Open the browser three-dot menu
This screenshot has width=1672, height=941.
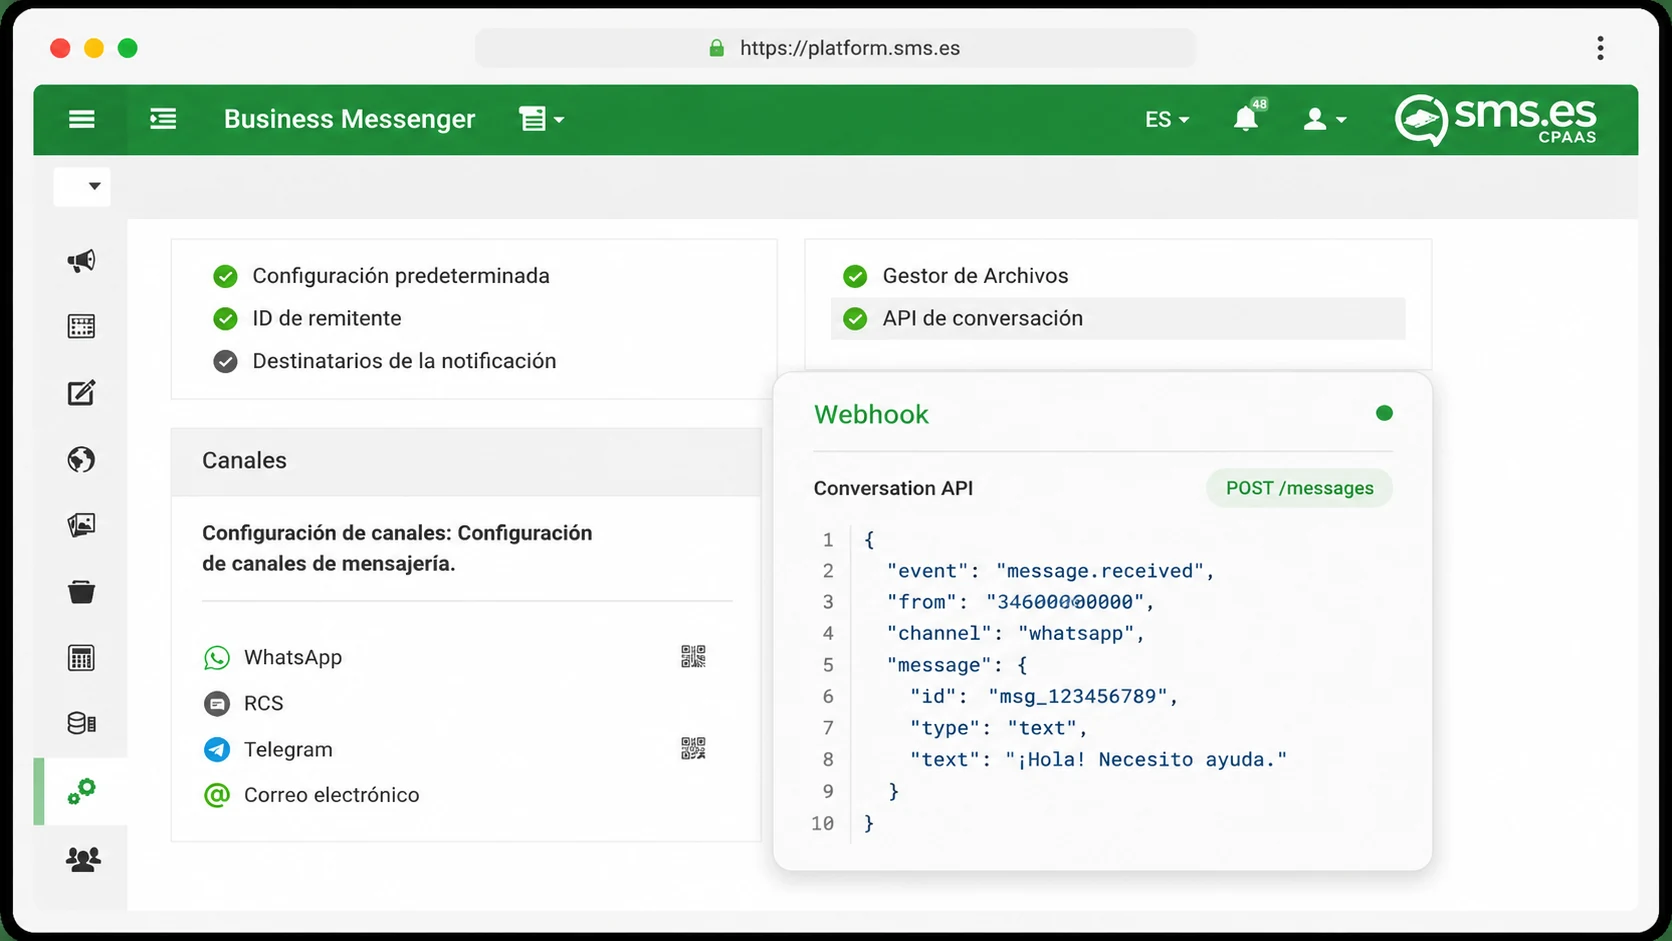(1600, 48)
